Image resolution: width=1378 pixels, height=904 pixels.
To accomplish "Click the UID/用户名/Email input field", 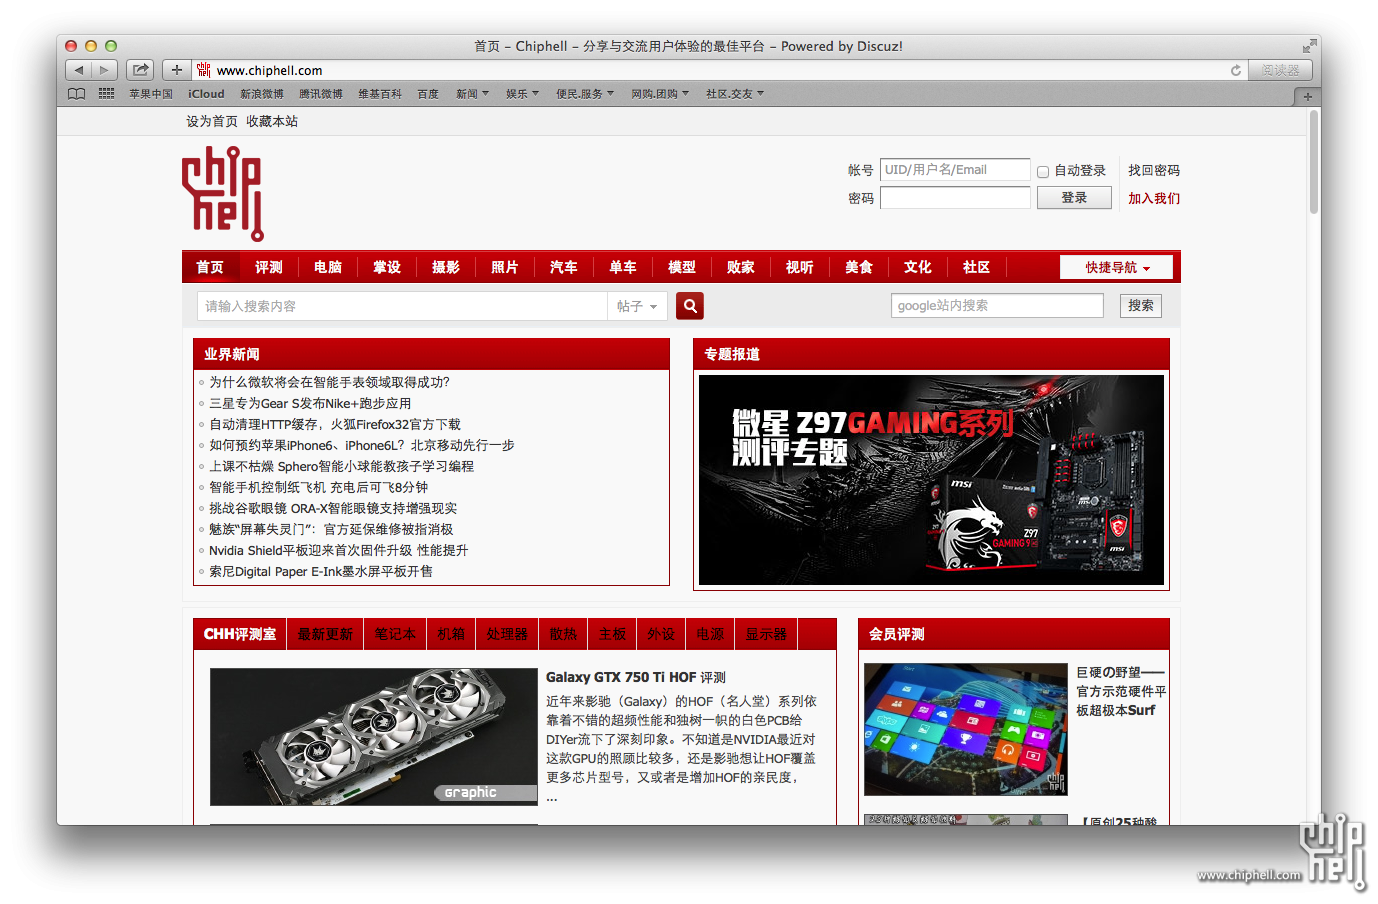I will [x=955, y=170].
